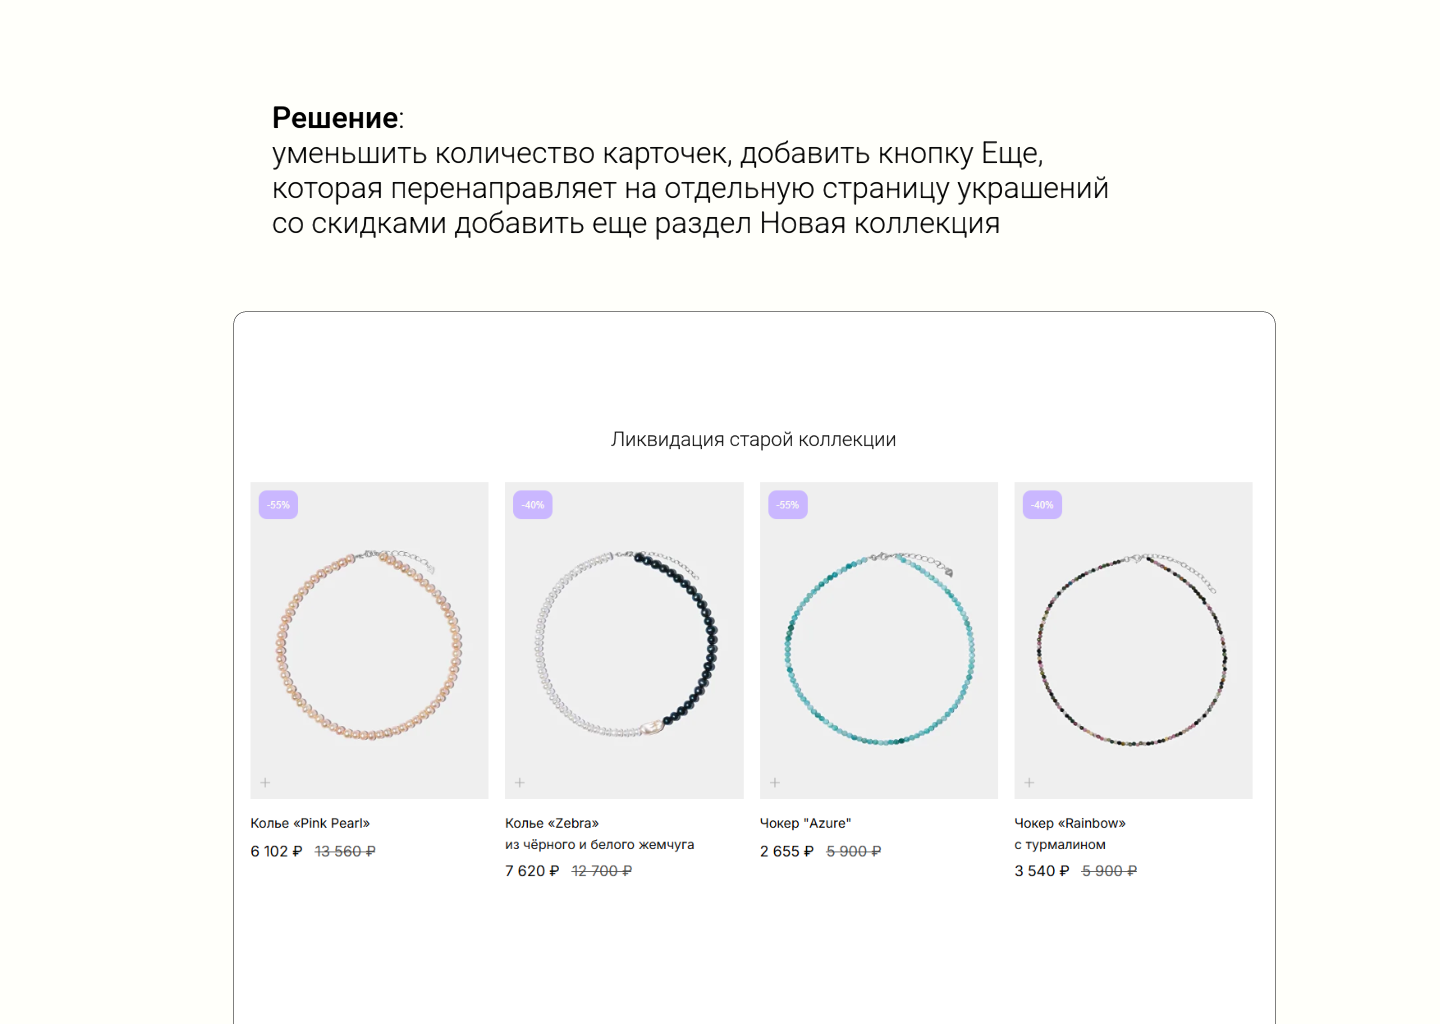1440x1024 pixels.
Task: Add Колье «Zebra» via its plus icon
Action: tap(521, 783)
